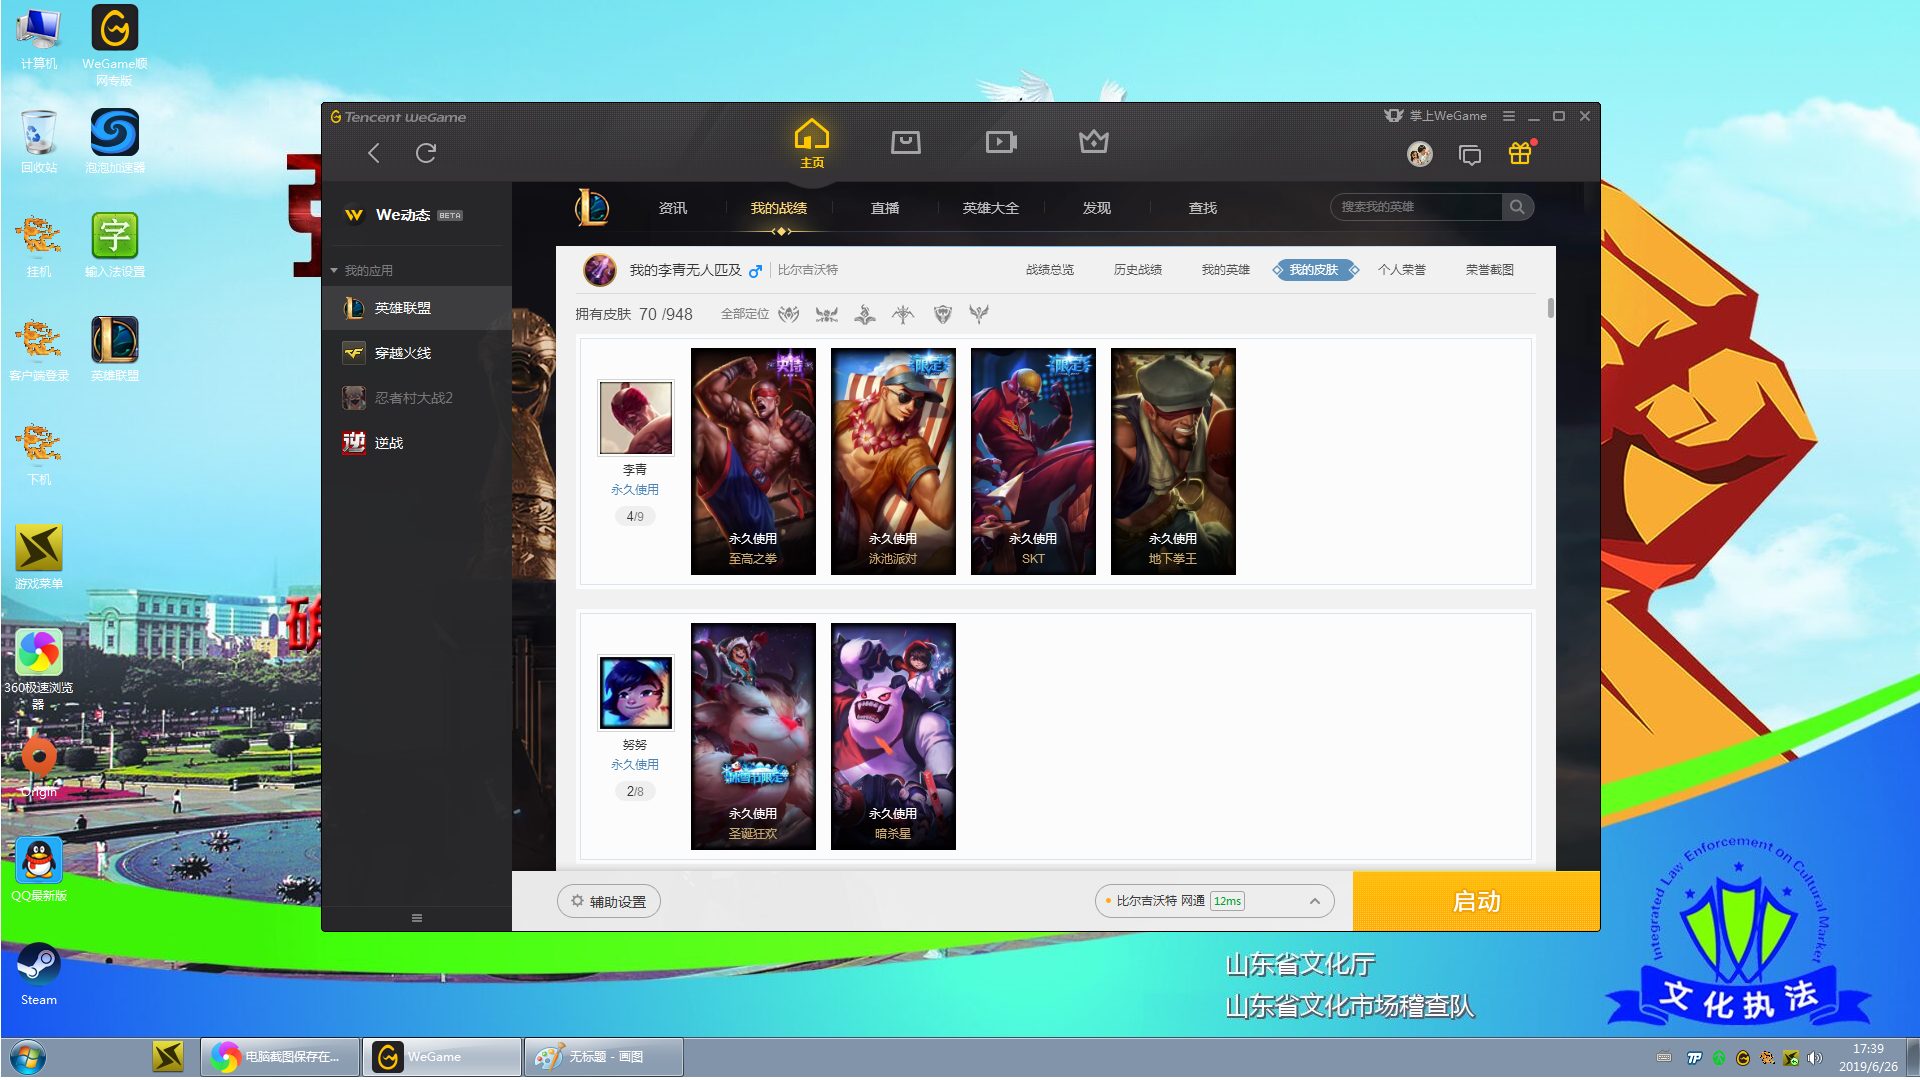Refresh the WeGame page
1920x1080 pixels.
tap(426, 153)
